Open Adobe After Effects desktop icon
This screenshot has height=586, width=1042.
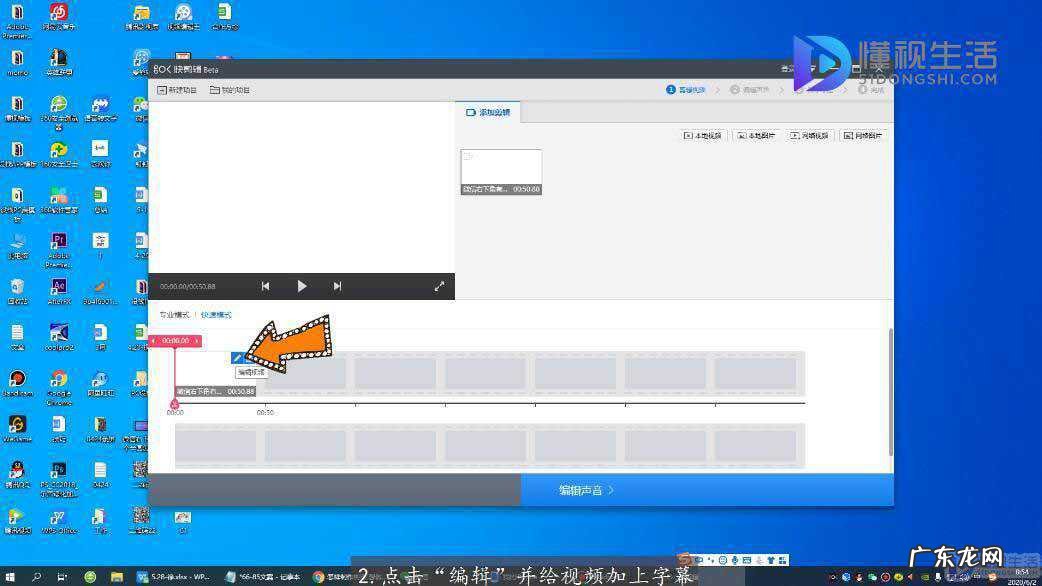58,291
